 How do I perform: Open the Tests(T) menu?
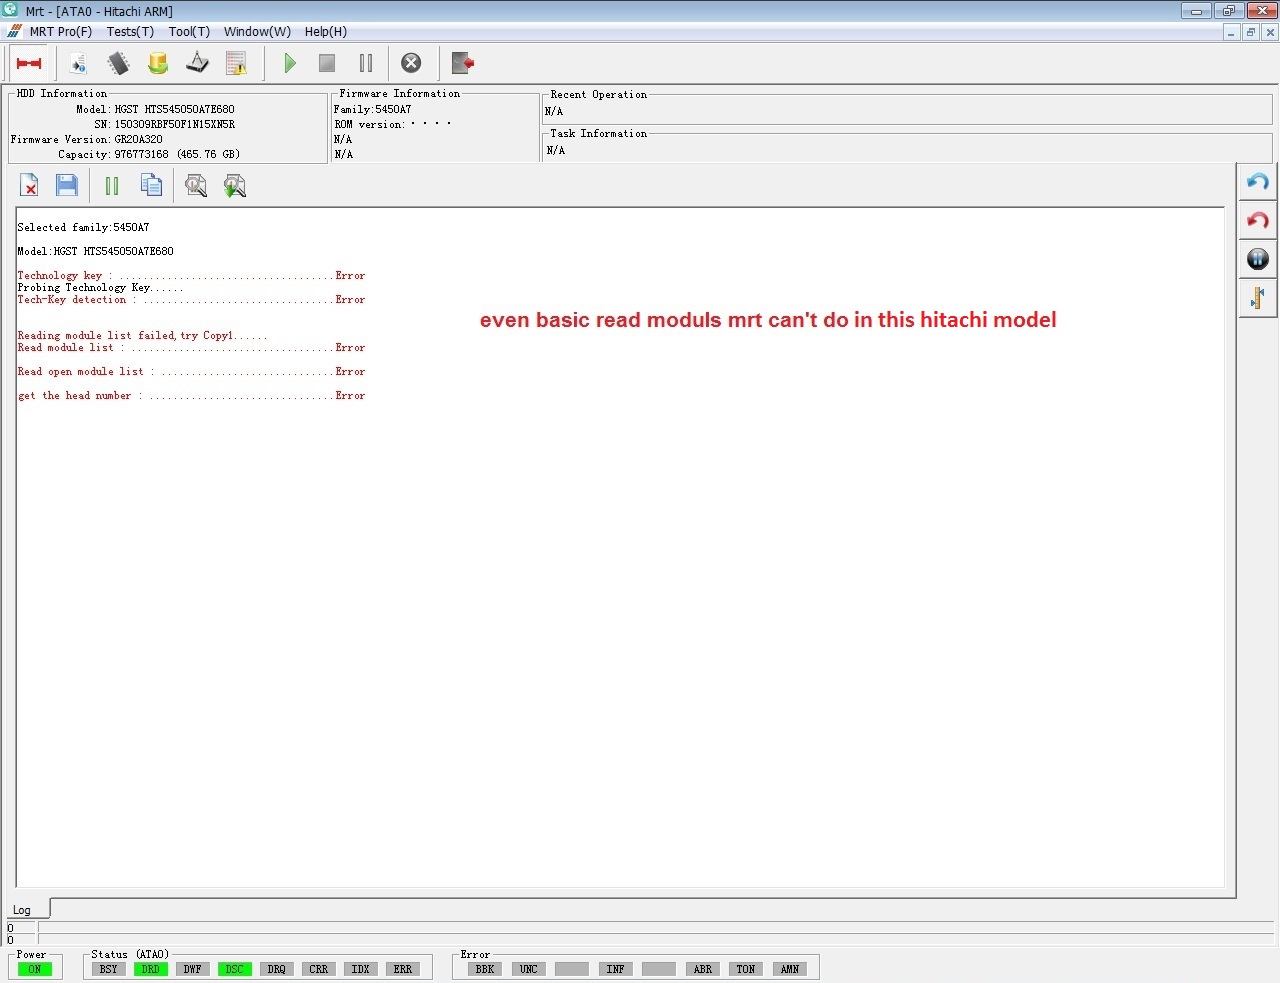[x=130, y=32]
